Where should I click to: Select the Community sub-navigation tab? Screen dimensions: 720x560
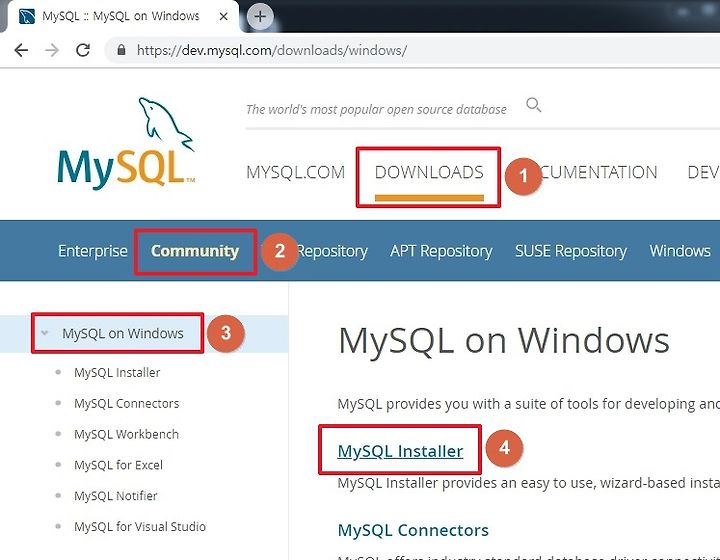coord(195,251)
